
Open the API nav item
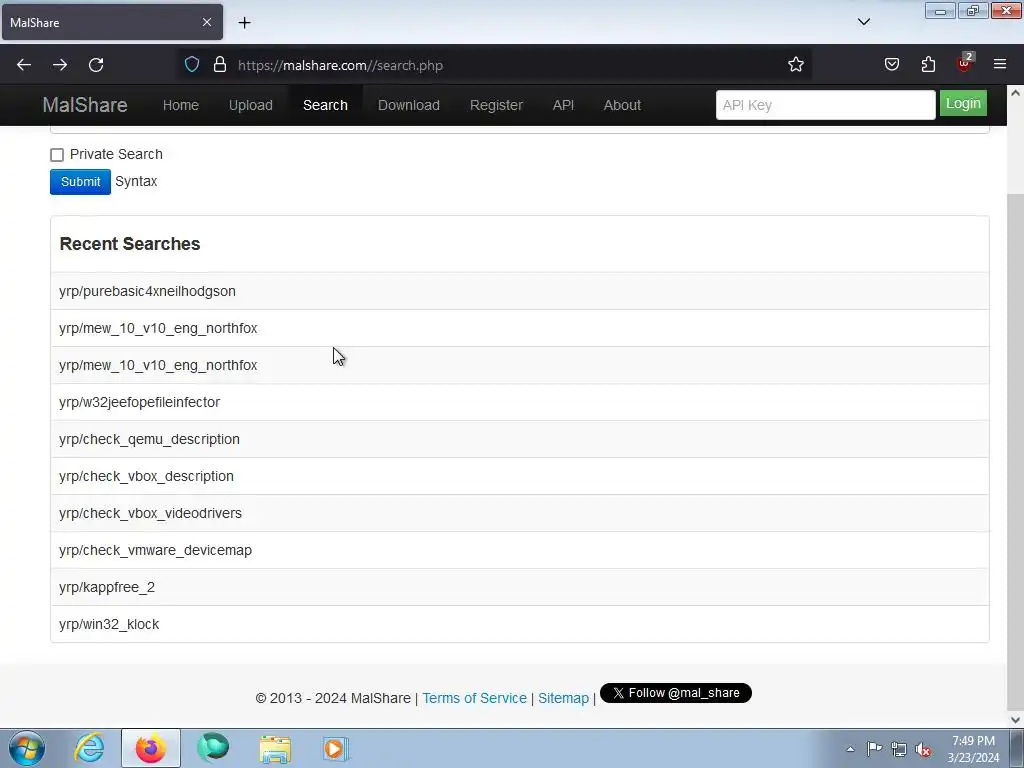(x=563, y=105)
